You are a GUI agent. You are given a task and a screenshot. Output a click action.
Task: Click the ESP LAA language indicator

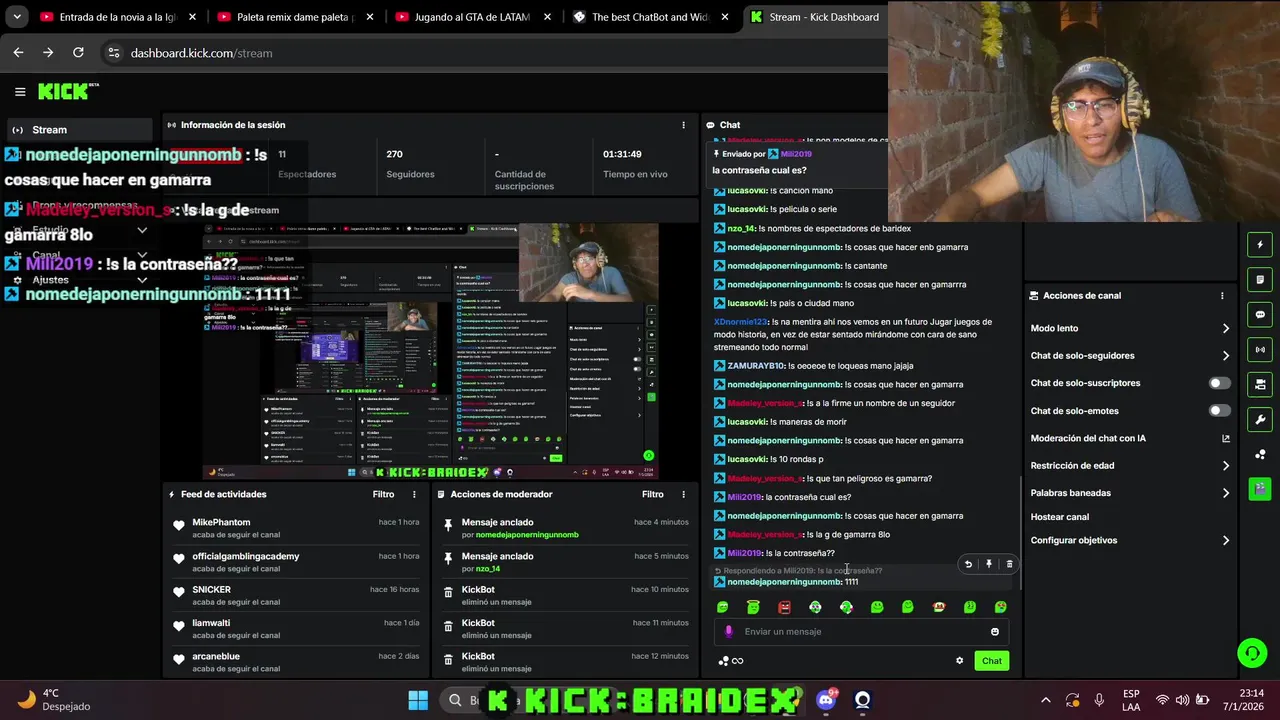(x=1131, y=700)
